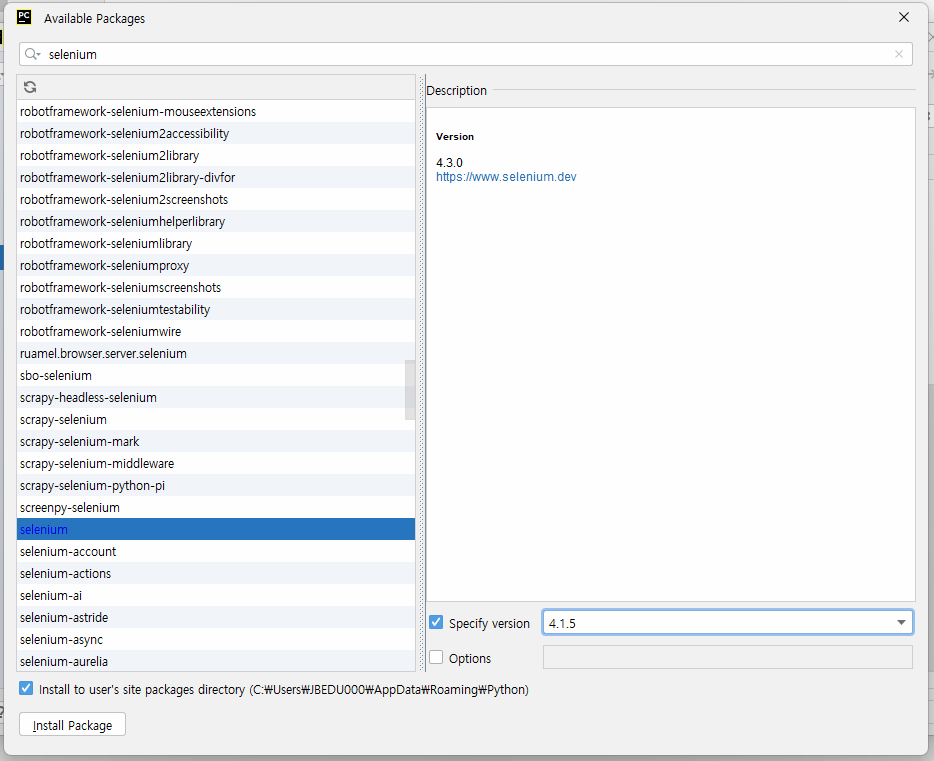Select selenium-account package
The height and width of the screenshot is (761, 934).
(x=216, y=551)
